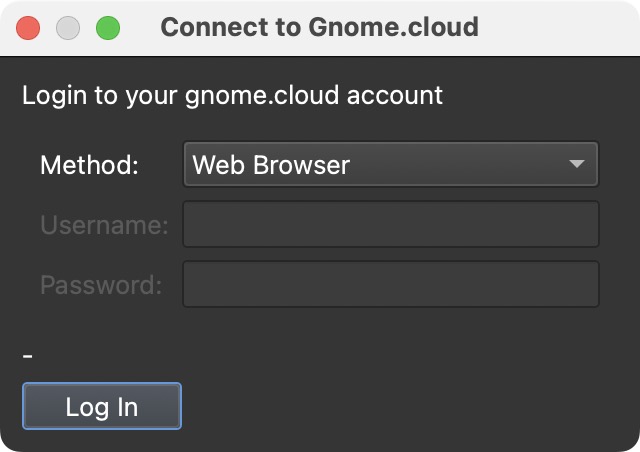Focus the Password input field
Viewport: 640px width, 452px height.
(x=391, y=285)
